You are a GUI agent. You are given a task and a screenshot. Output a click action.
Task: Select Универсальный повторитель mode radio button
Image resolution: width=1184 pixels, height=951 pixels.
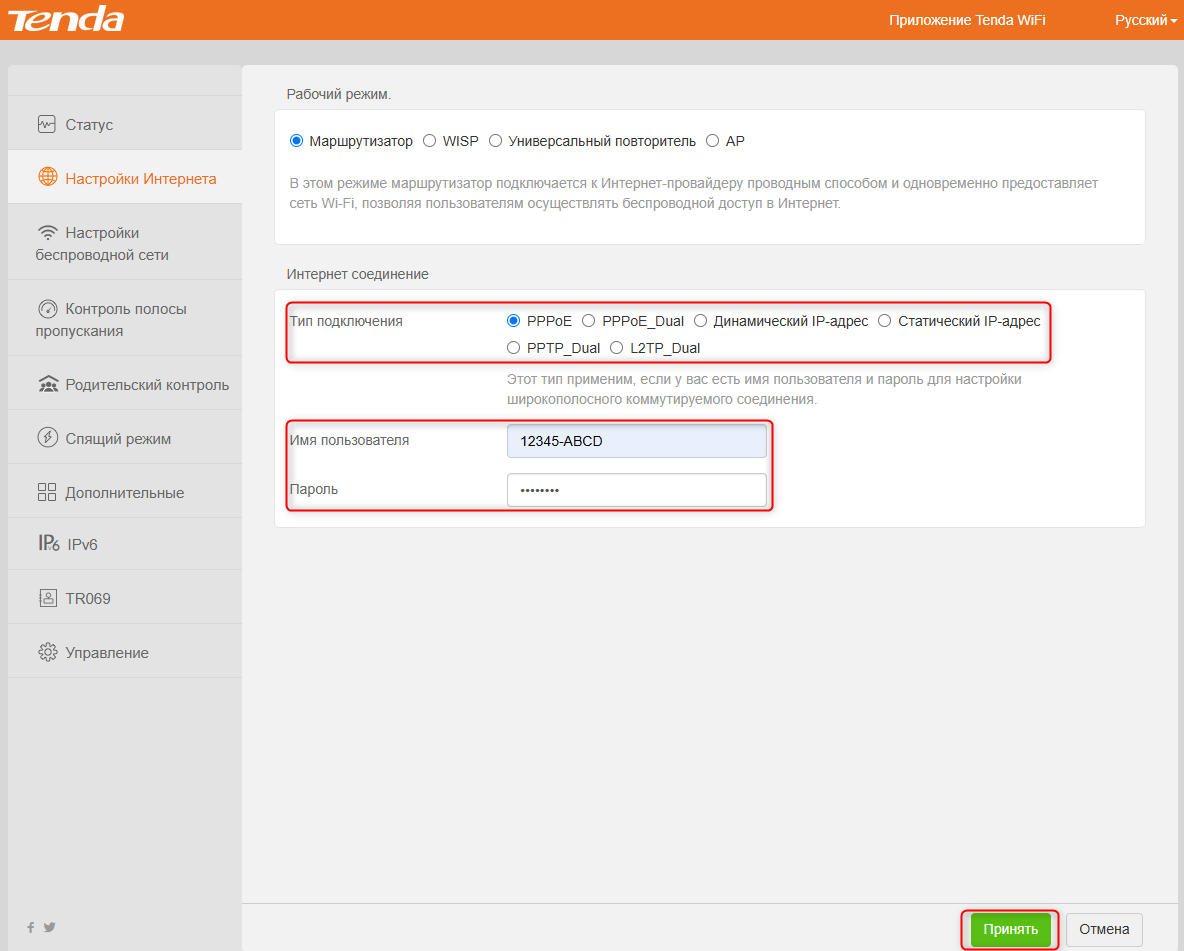coord(495,141)
